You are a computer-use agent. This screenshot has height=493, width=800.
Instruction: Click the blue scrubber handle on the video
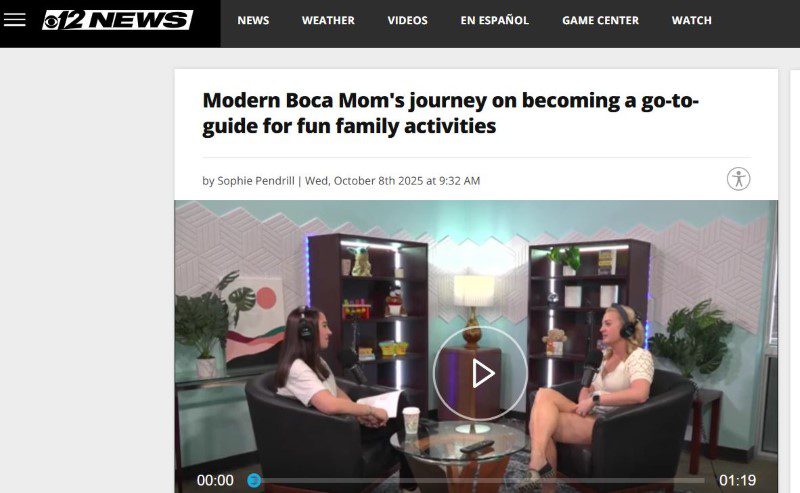click(x=254, y=480)
